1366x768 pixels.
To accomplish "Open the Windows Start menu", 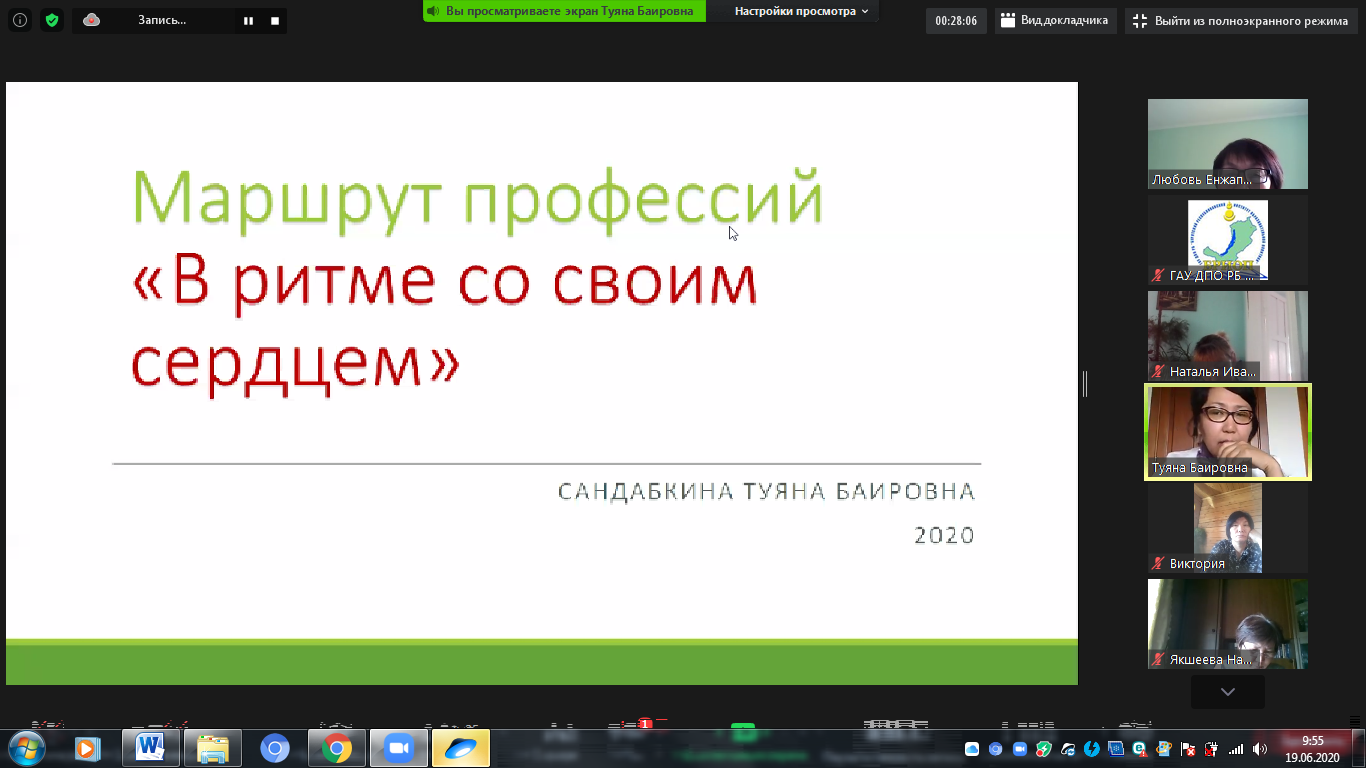I will pos(25,748).
